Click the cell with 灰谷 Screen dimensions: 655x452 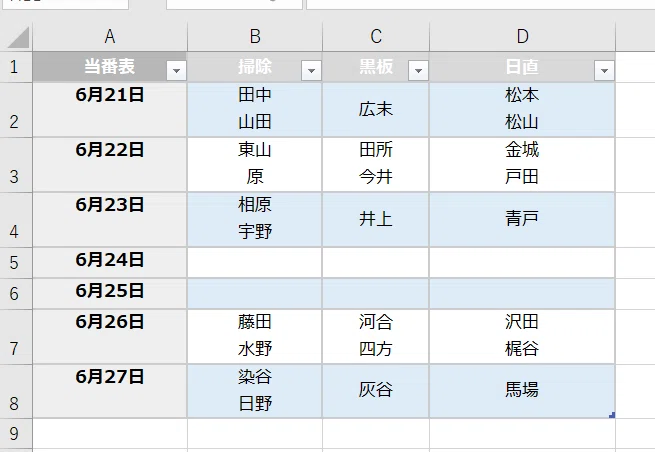pos(376,391)
